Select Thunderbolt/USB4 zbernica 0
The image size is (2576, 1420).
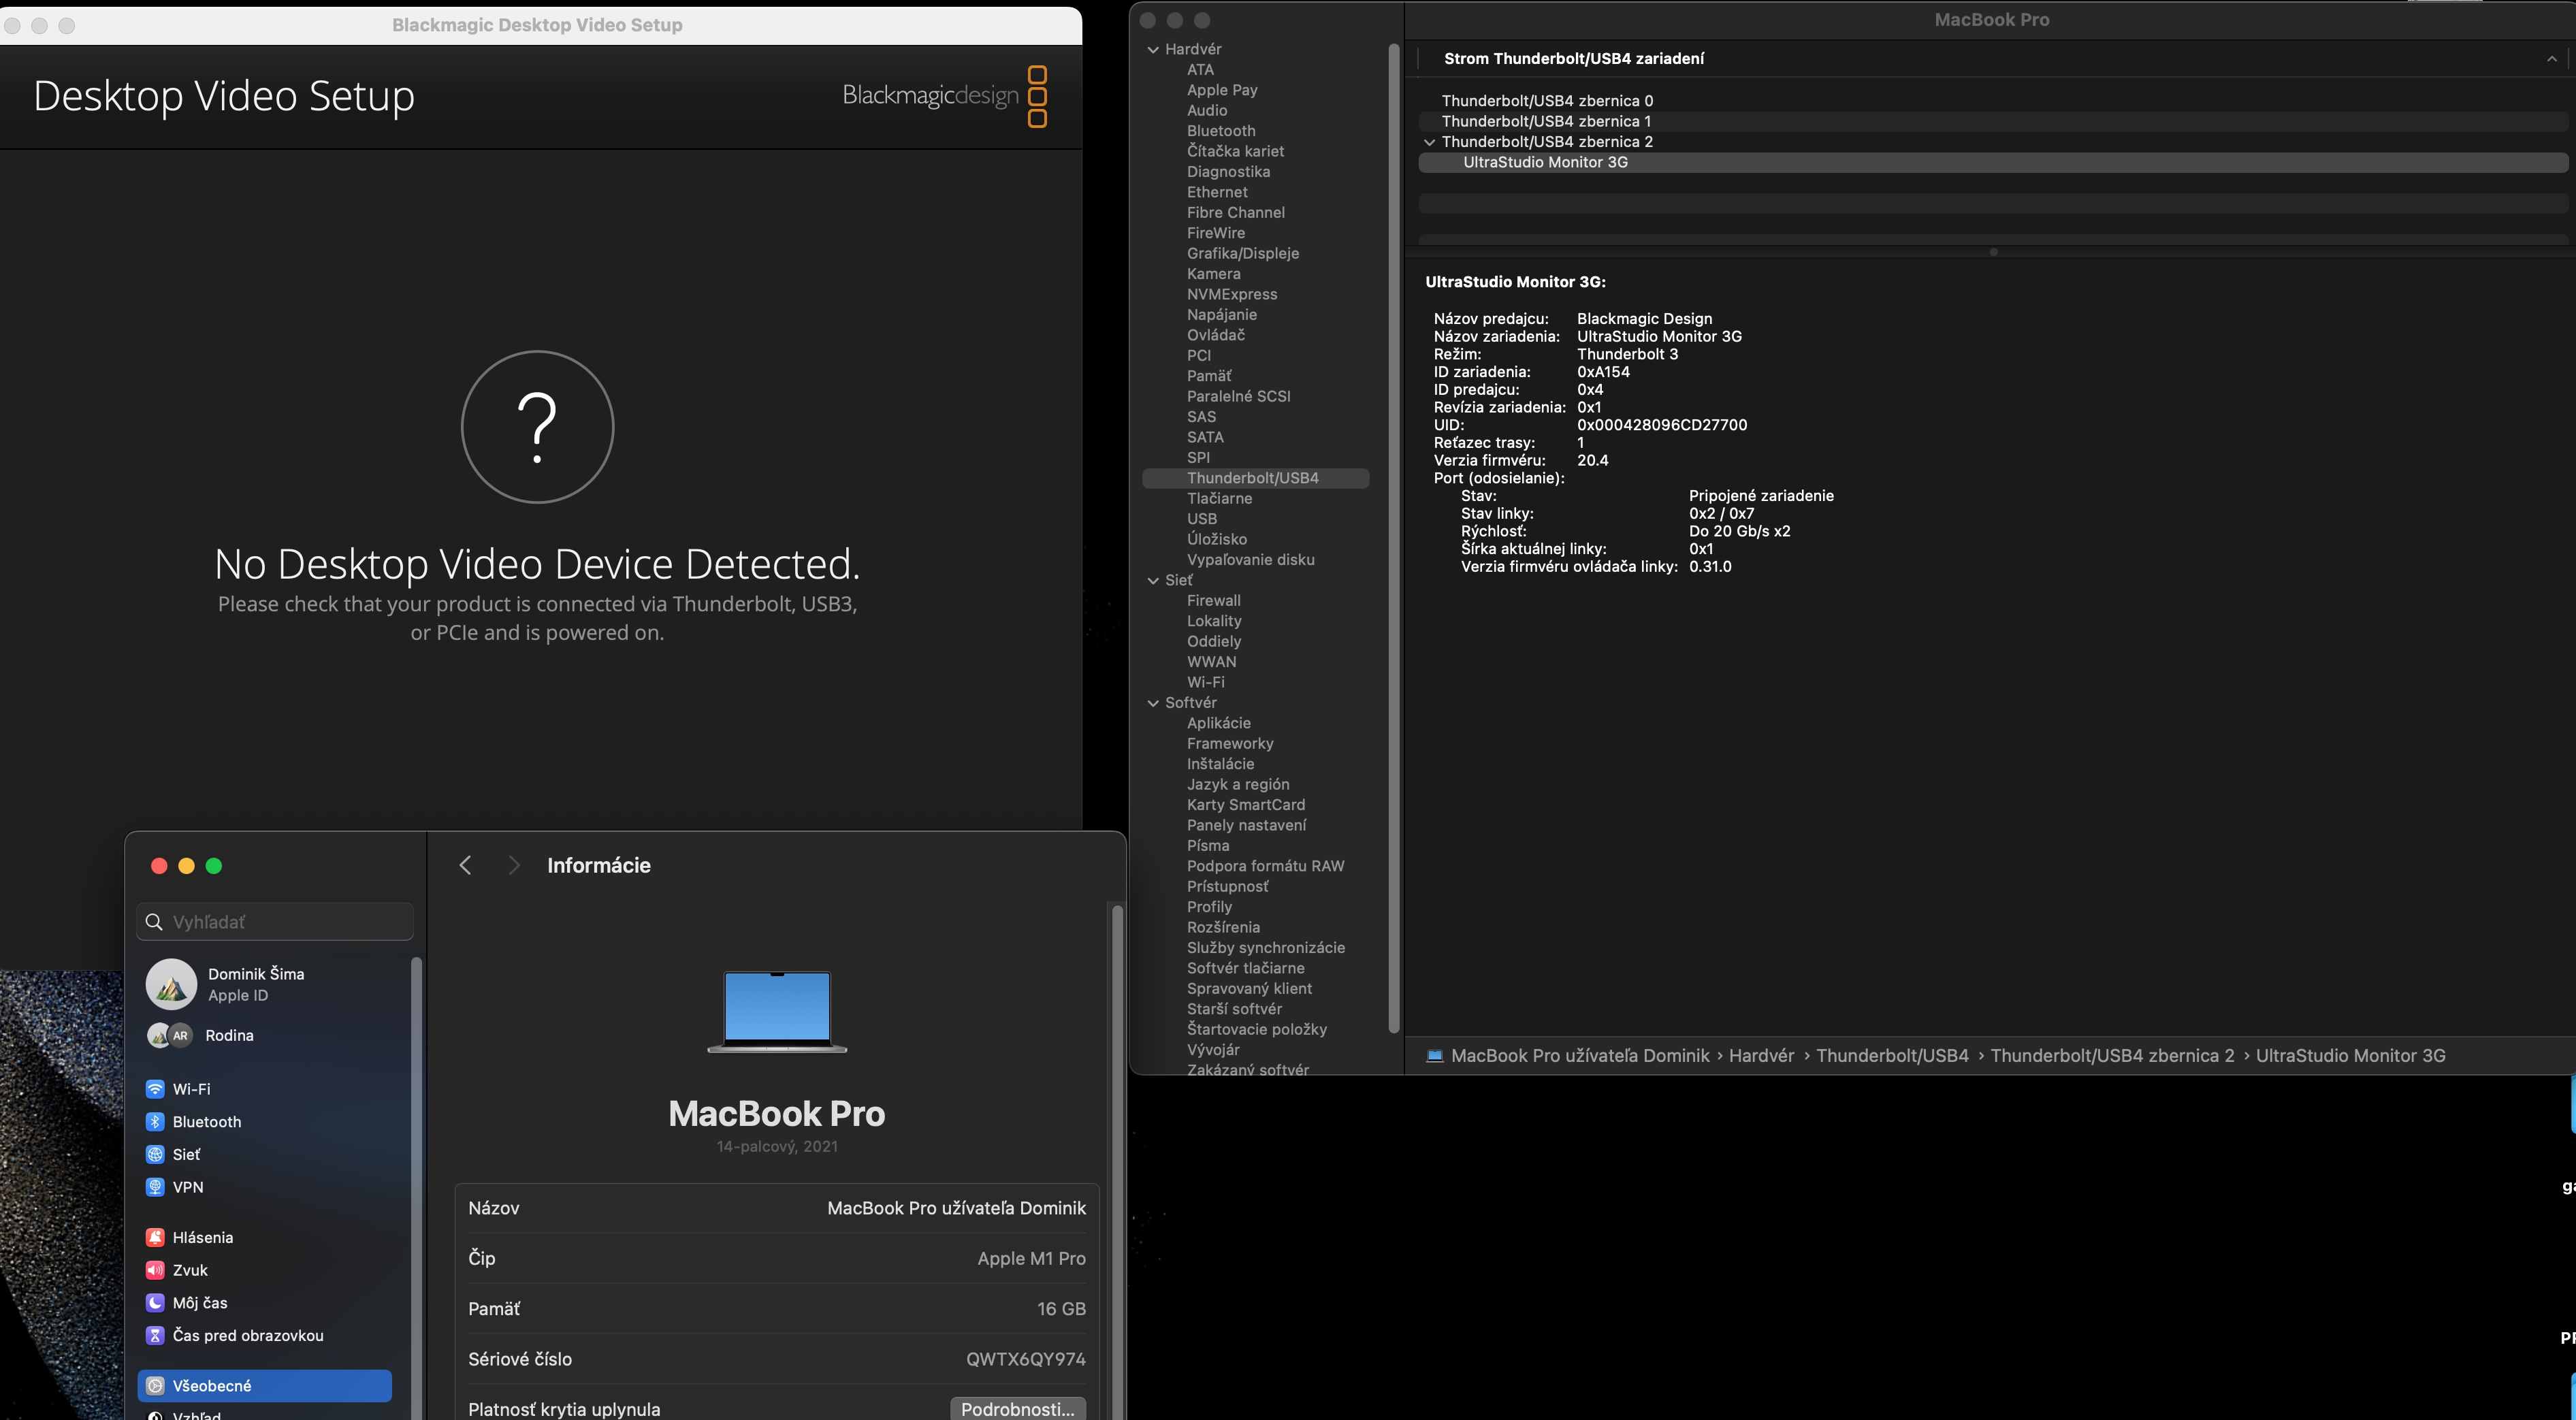coord(1546,101)
